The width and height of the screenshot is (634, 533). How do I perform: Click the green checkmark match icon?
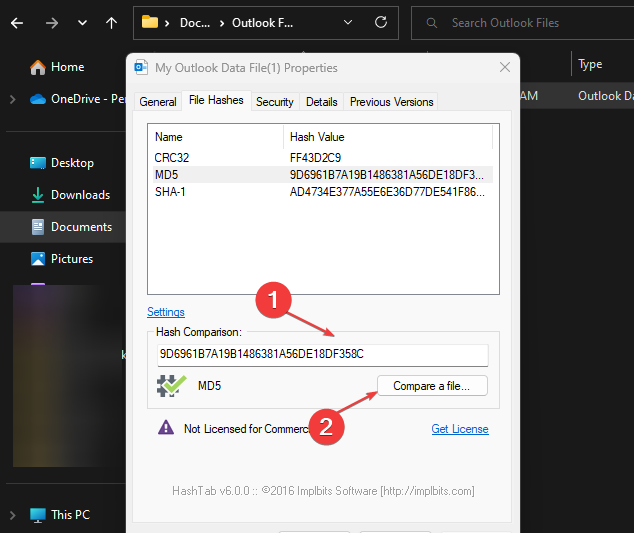point(171,386)
